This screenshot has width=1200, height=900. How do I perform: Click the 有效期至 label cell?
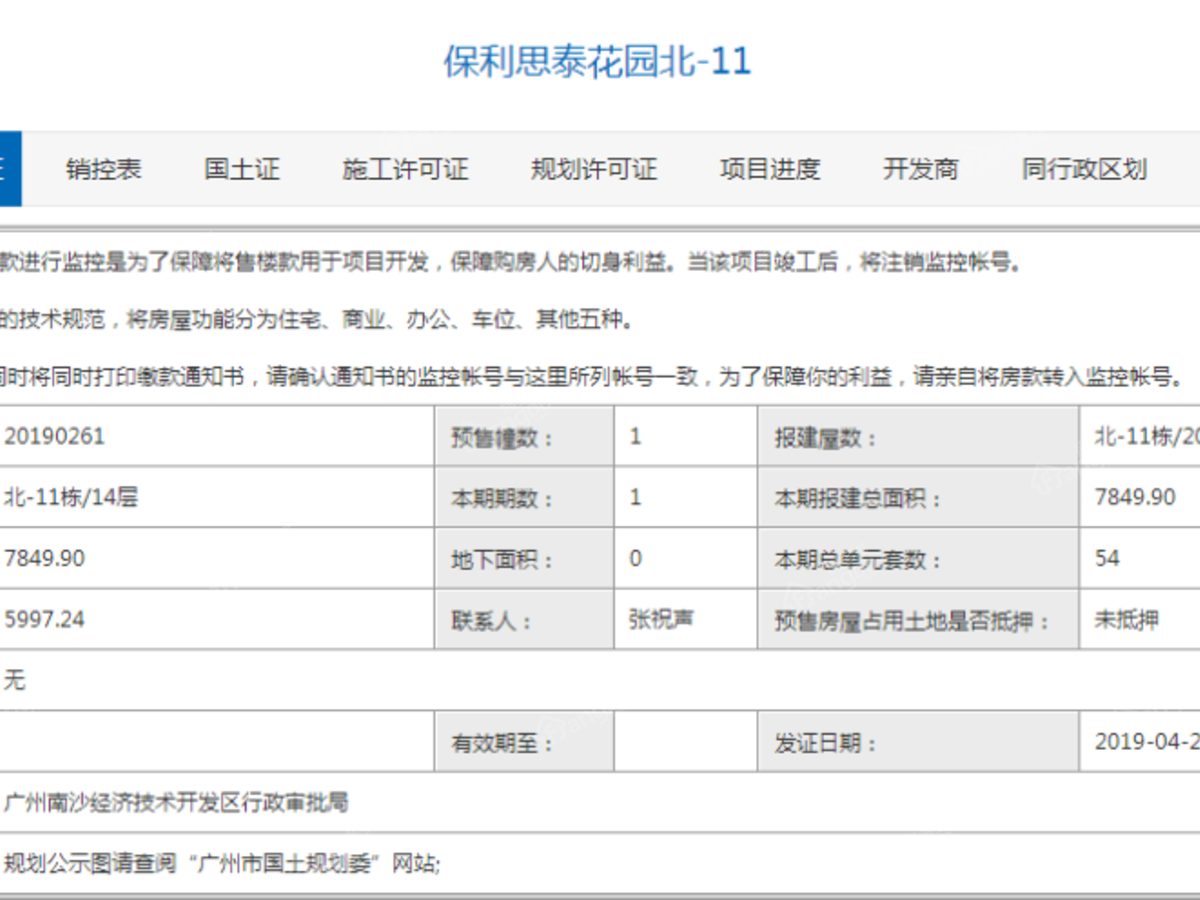(x=524, y=742)
